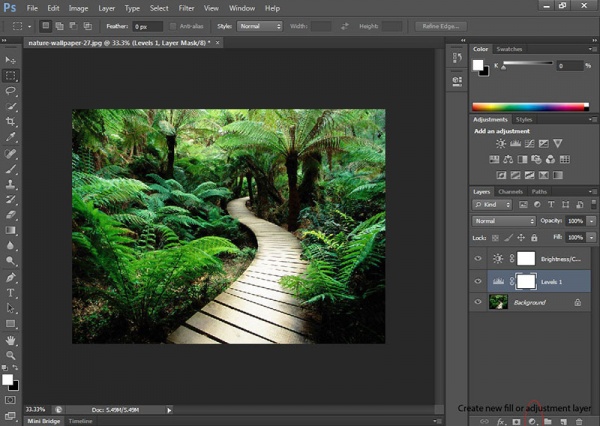The image size is (600, 426).
Task: Select the Move tool
Action: (11, 60)
